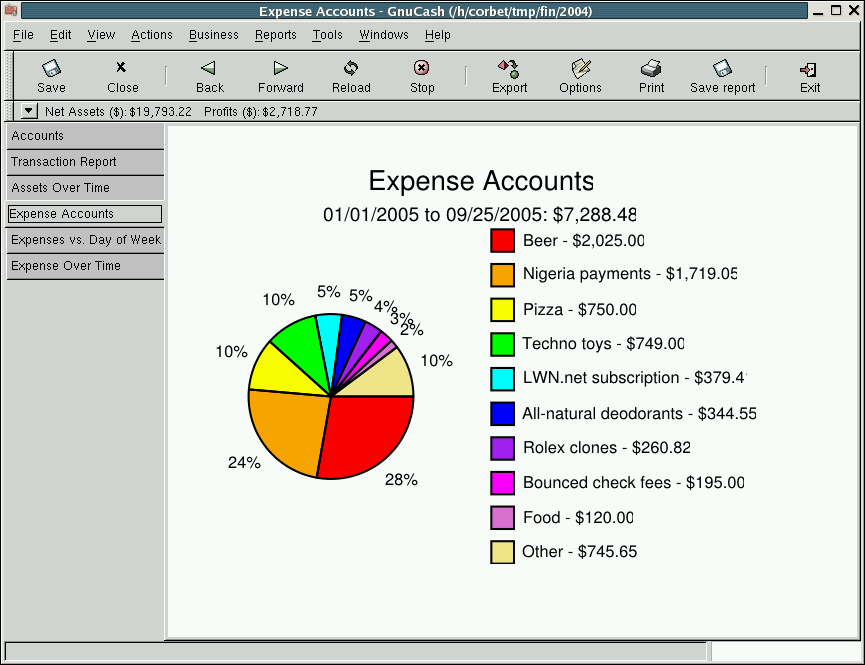This screenshot has width=865, height=665.
Task: Click the Save toolbar icon
Action: (x=51, y=69)
